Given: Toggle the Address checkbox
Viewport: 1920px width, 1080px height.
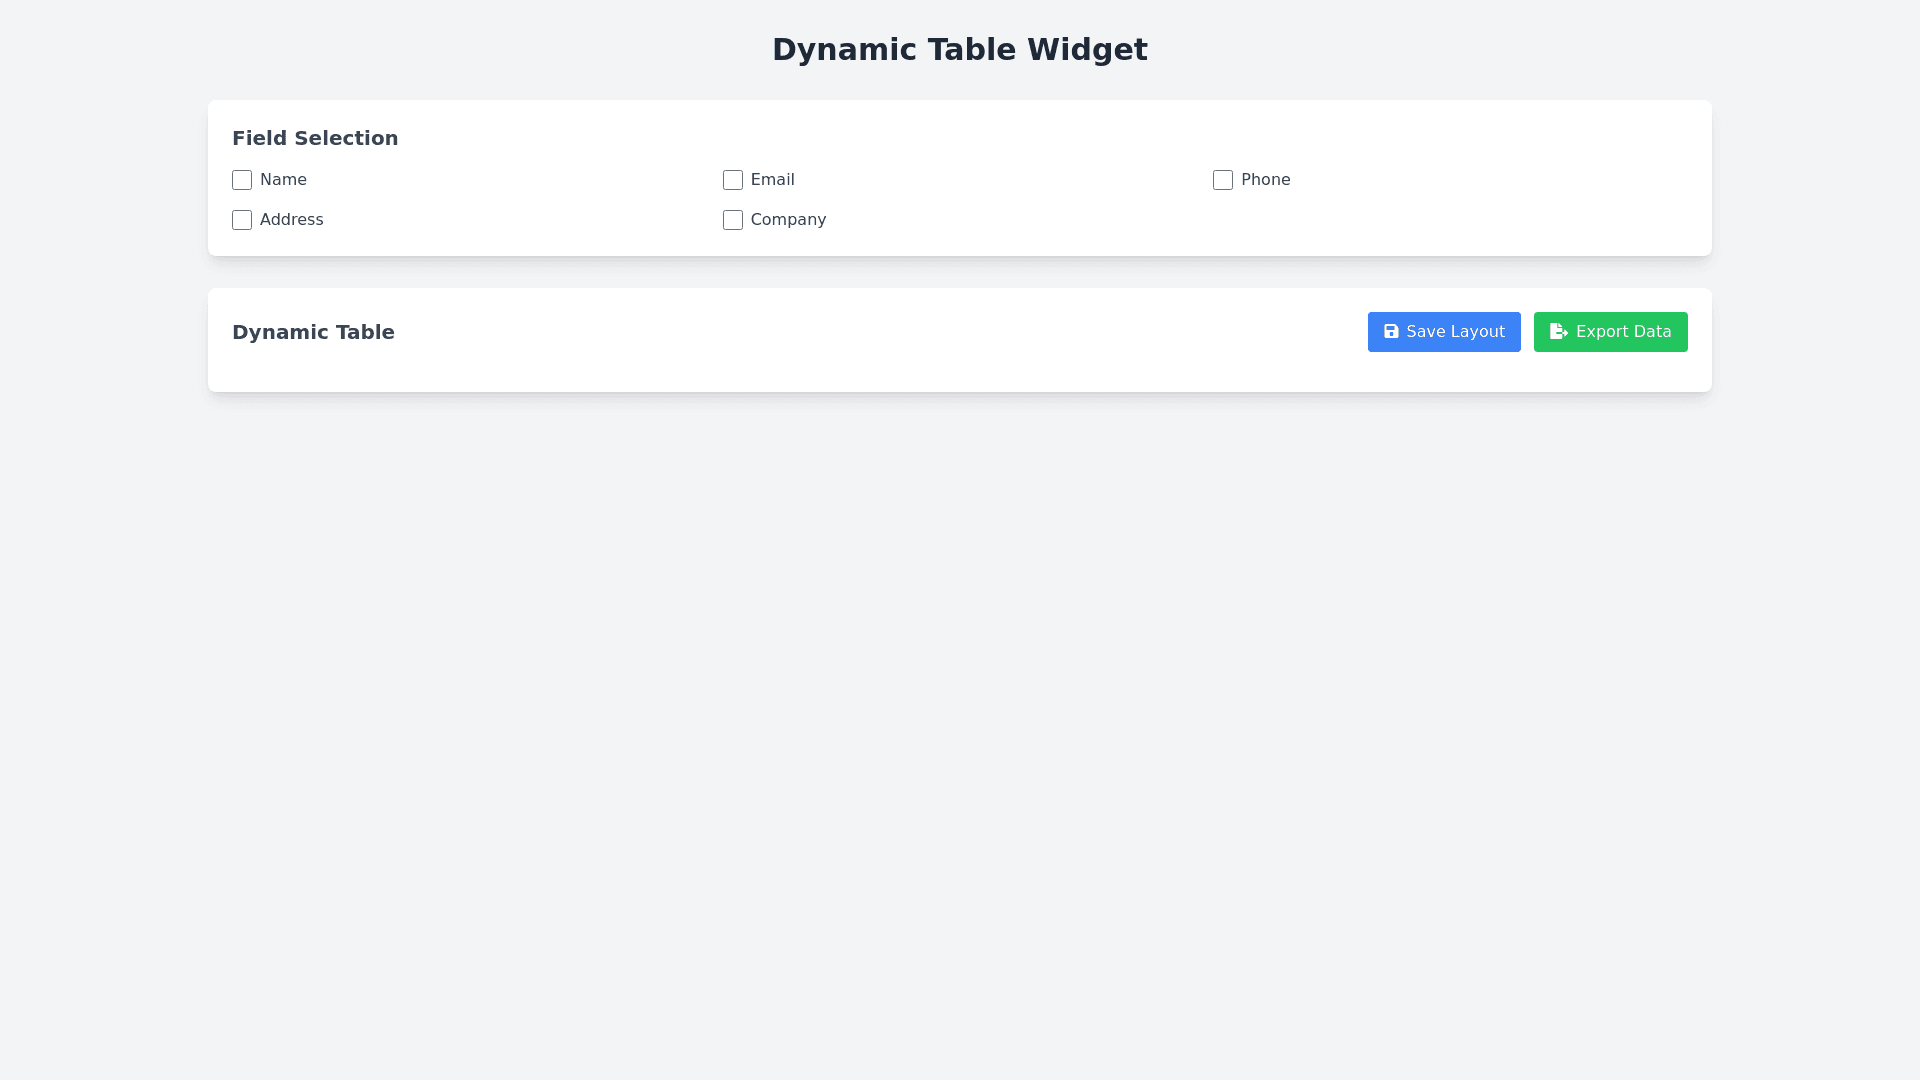Looking at the screenshot, I should pyautogui.click(x=242, y=220).
